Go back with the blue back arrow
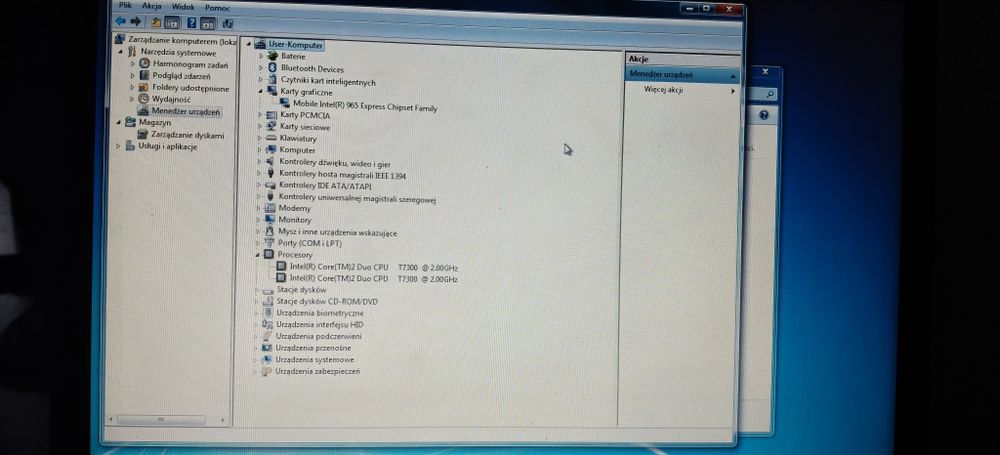The height and width of the screenshot is (455, 1000). pyautogui.click(x=120, y=21)
